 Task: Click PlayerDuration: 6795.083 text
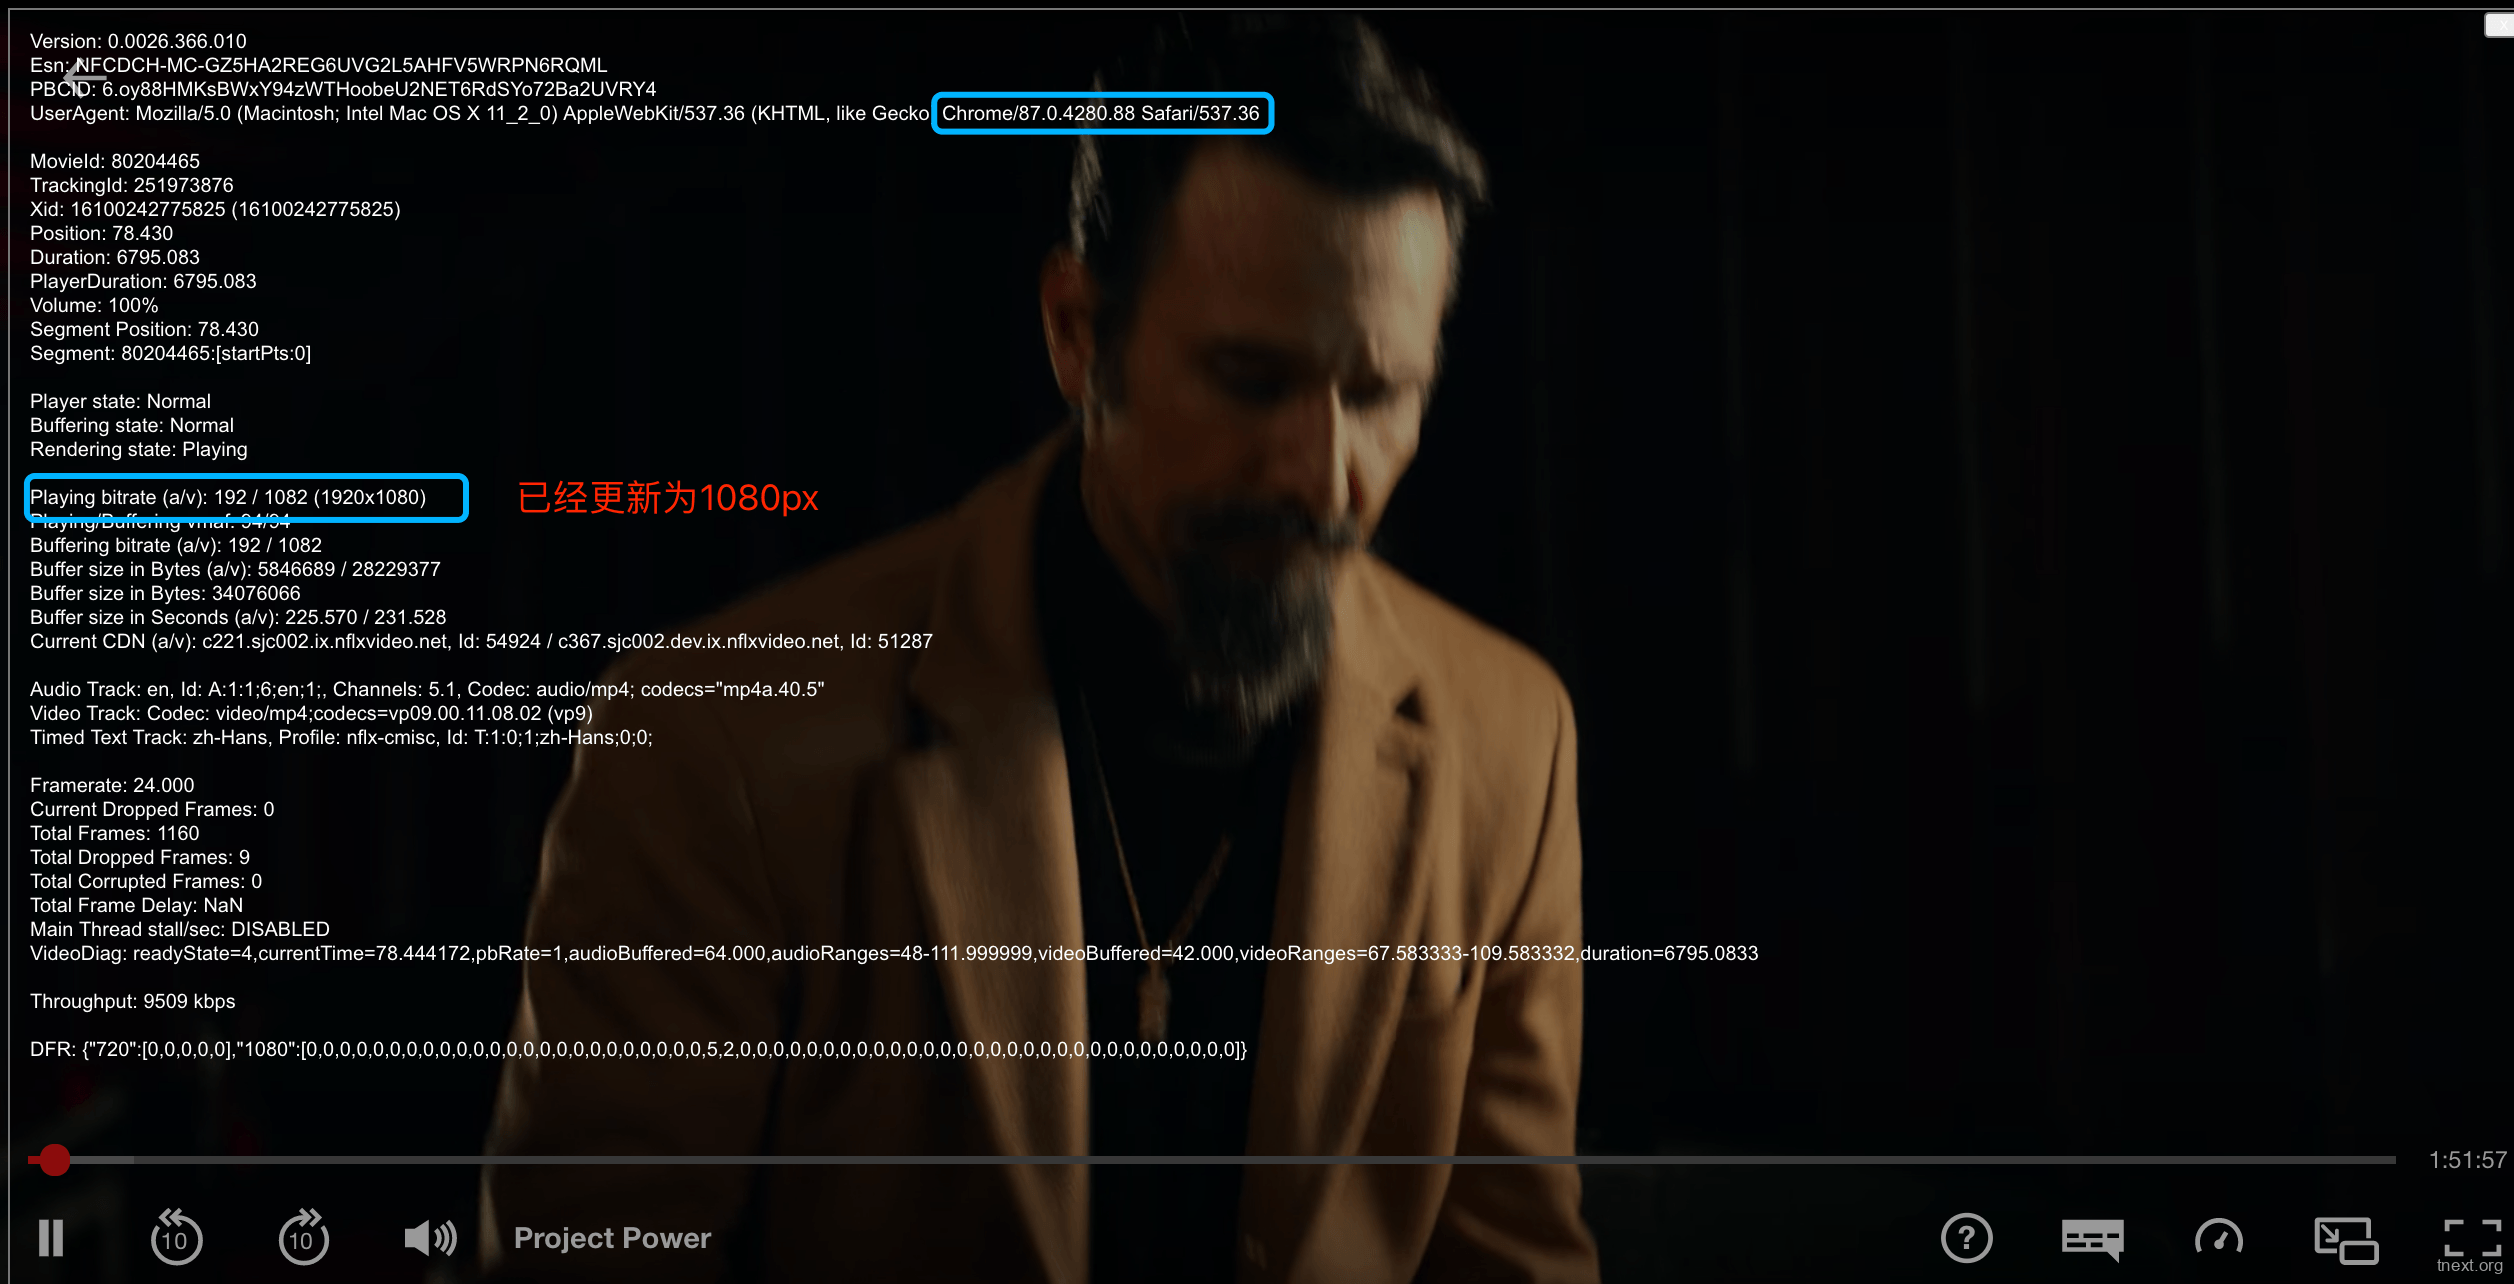pos(143,281)
